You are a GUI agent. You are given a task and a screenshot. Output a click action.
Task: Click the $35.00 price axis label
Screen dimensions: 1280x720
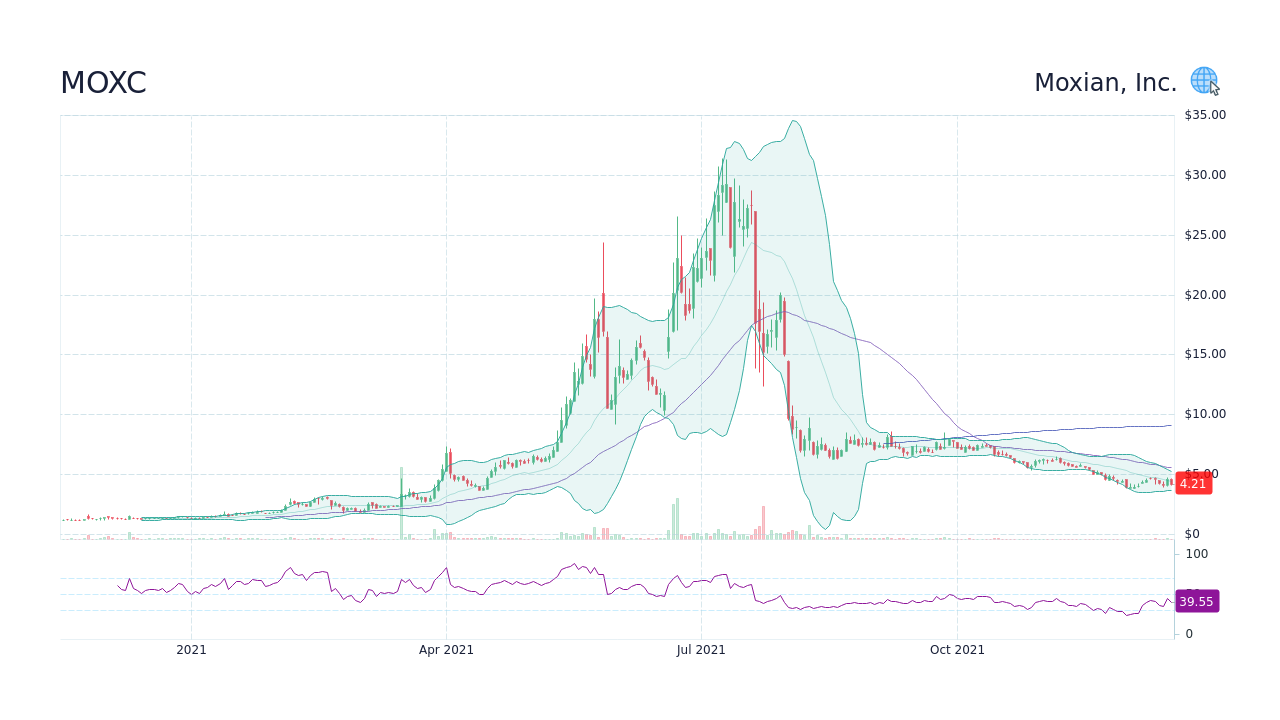tap(1205, 115)
